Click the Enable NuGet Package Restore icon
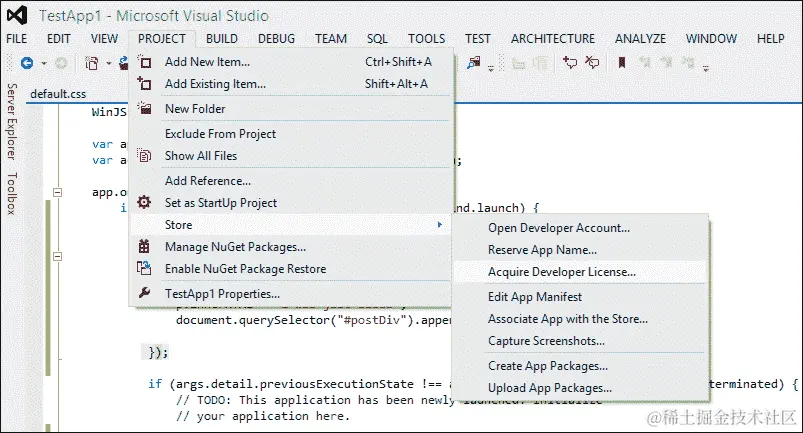 point(144,268)
